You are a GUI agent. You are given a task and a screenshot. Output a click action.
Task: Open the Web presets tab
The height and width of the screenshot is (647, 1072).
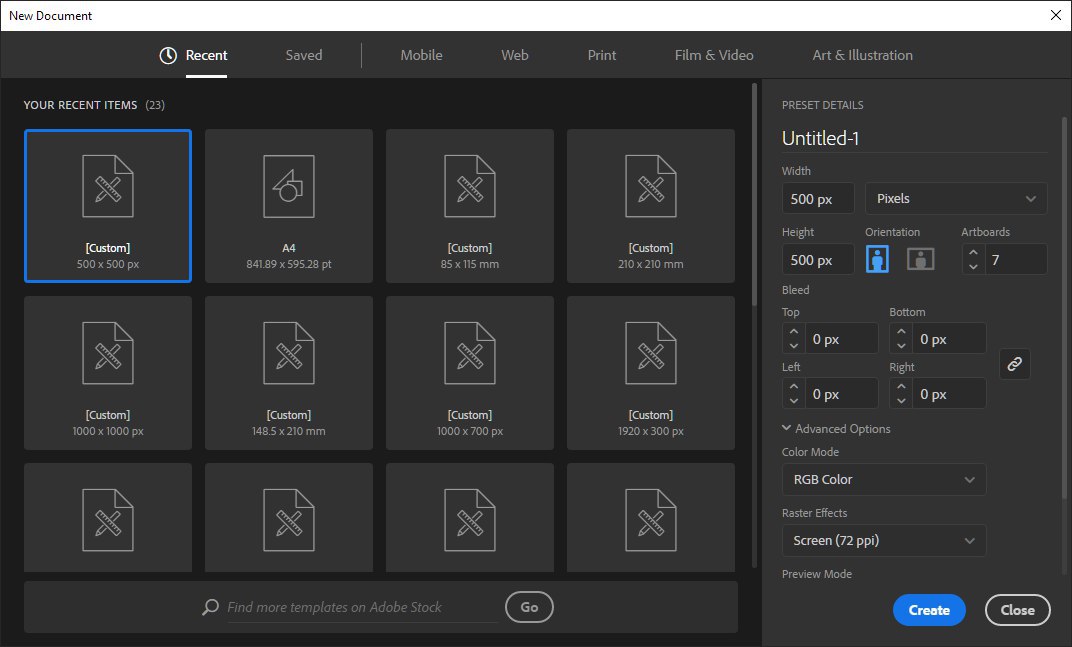tap(515, 55)
